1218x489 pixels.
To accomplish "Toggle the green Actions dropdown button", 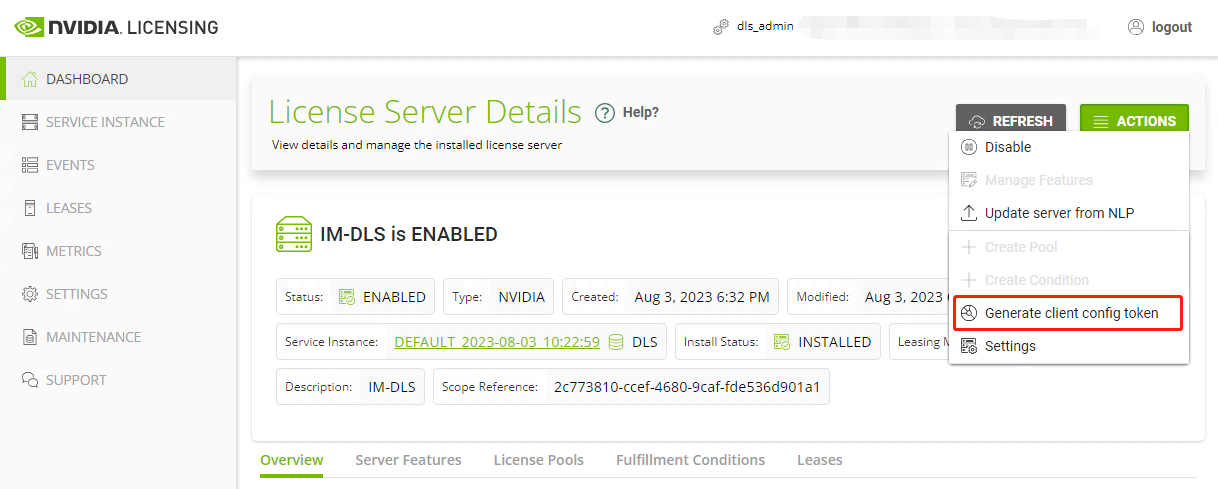I will [x=1134, y=121].
